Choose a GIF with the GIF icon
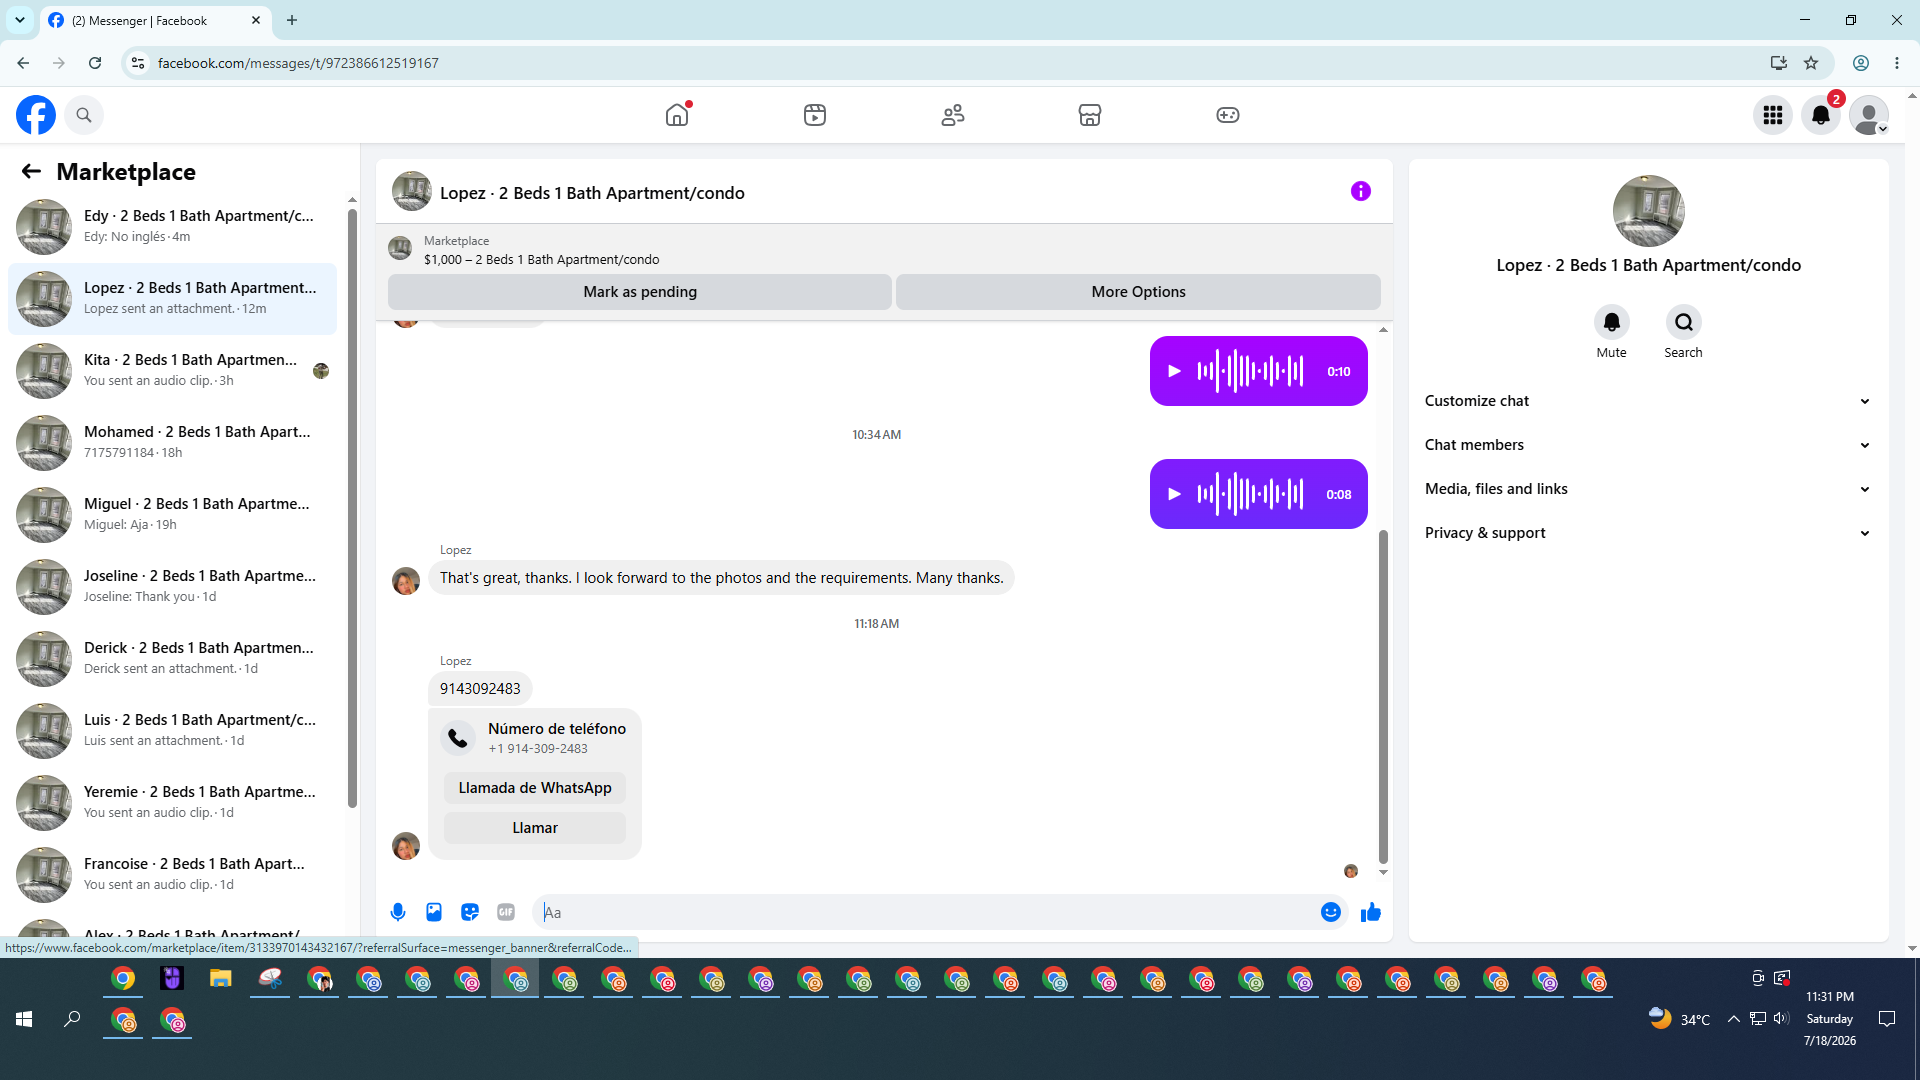The width and height of the screenshot is (1920, 1080). point(506,912)
